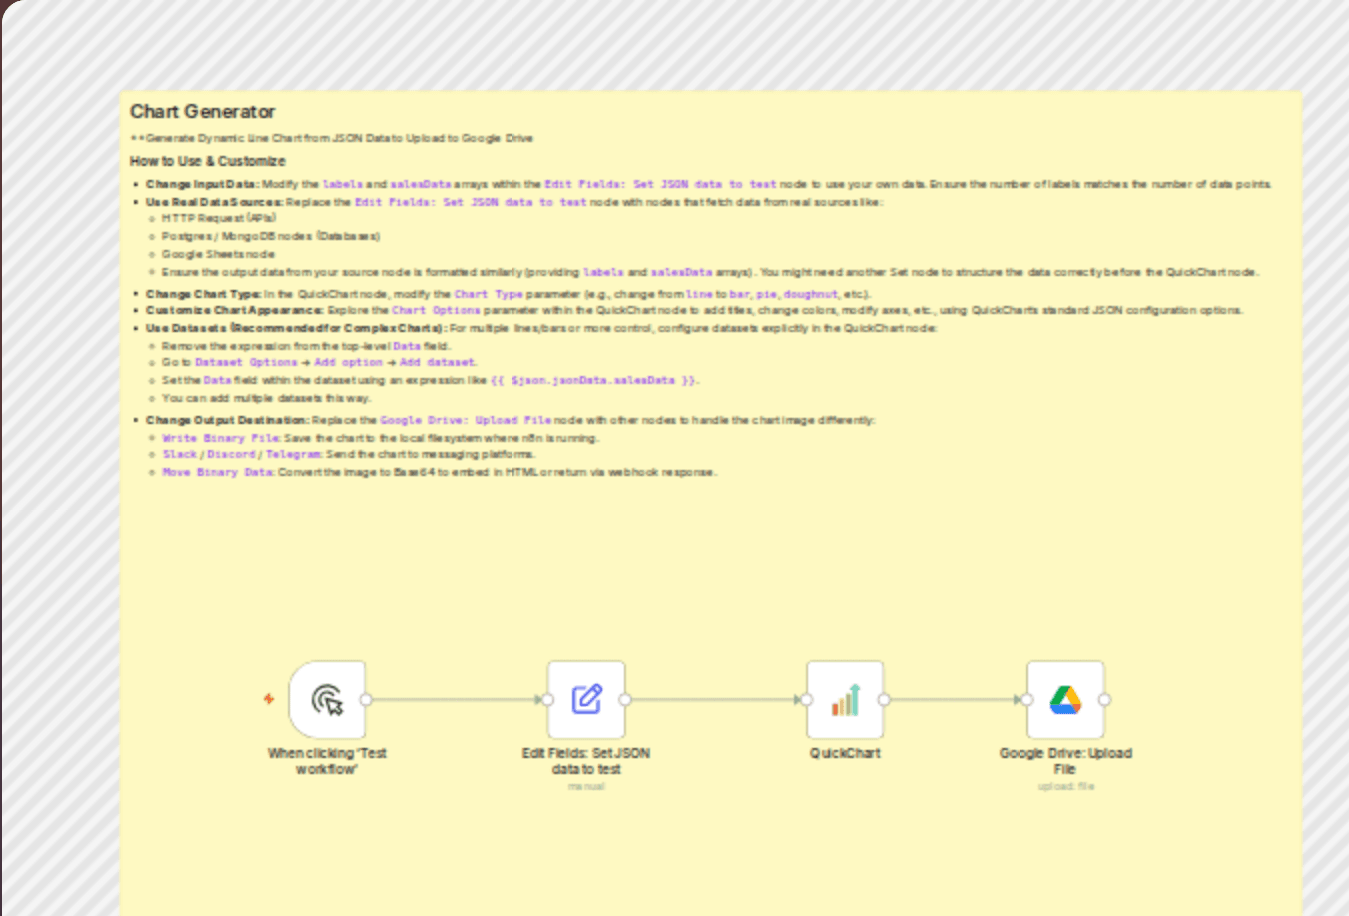Click the "Change Input Data:" bold text
1349x916 pixels.
click(203, 184)
